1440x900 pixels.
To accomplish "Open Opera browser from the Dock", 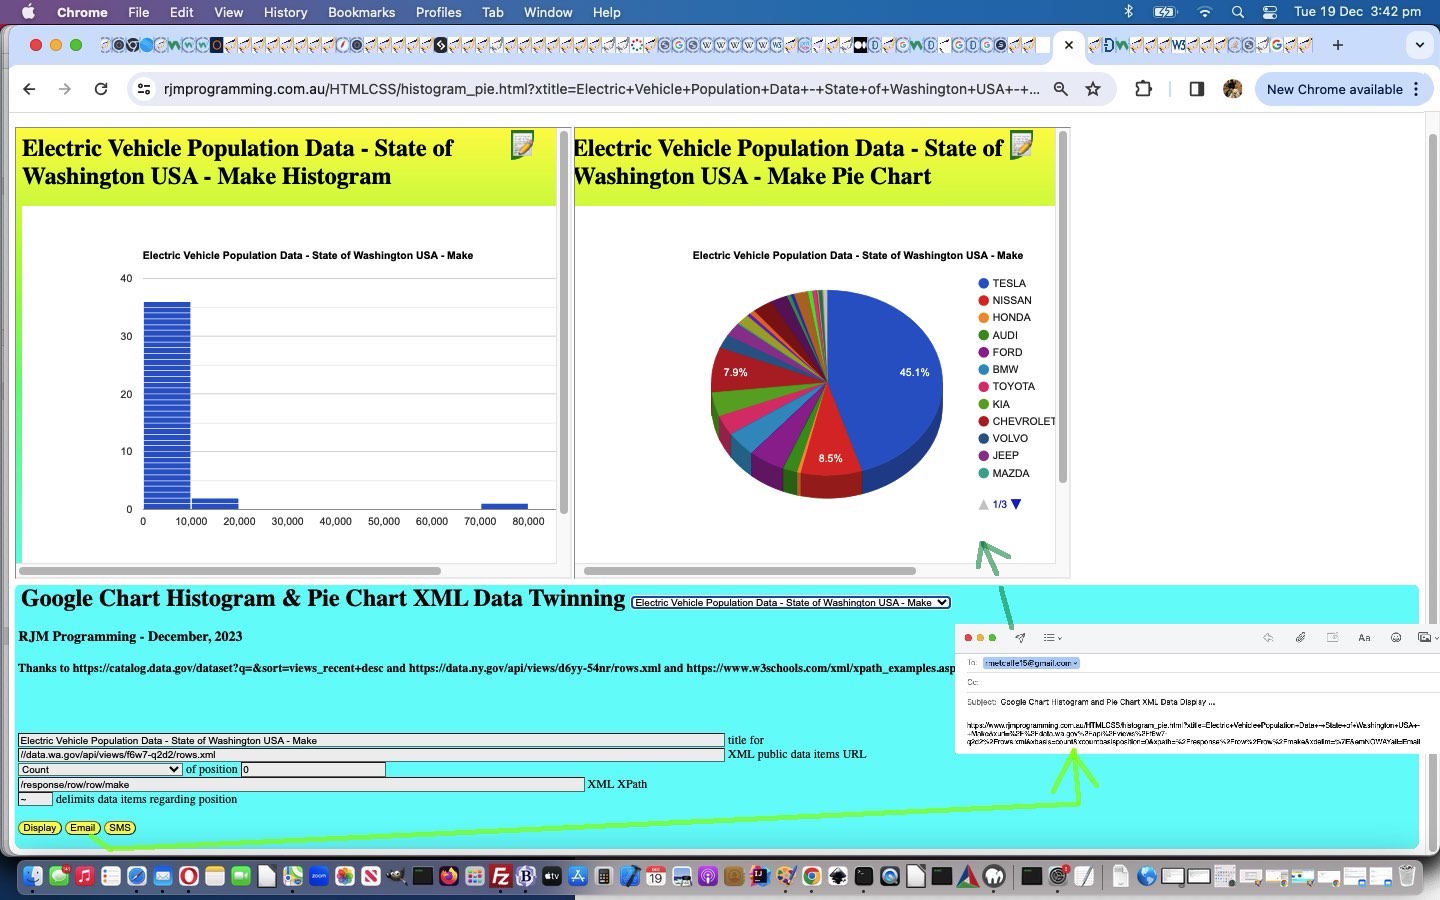I will tap(188, 877).
